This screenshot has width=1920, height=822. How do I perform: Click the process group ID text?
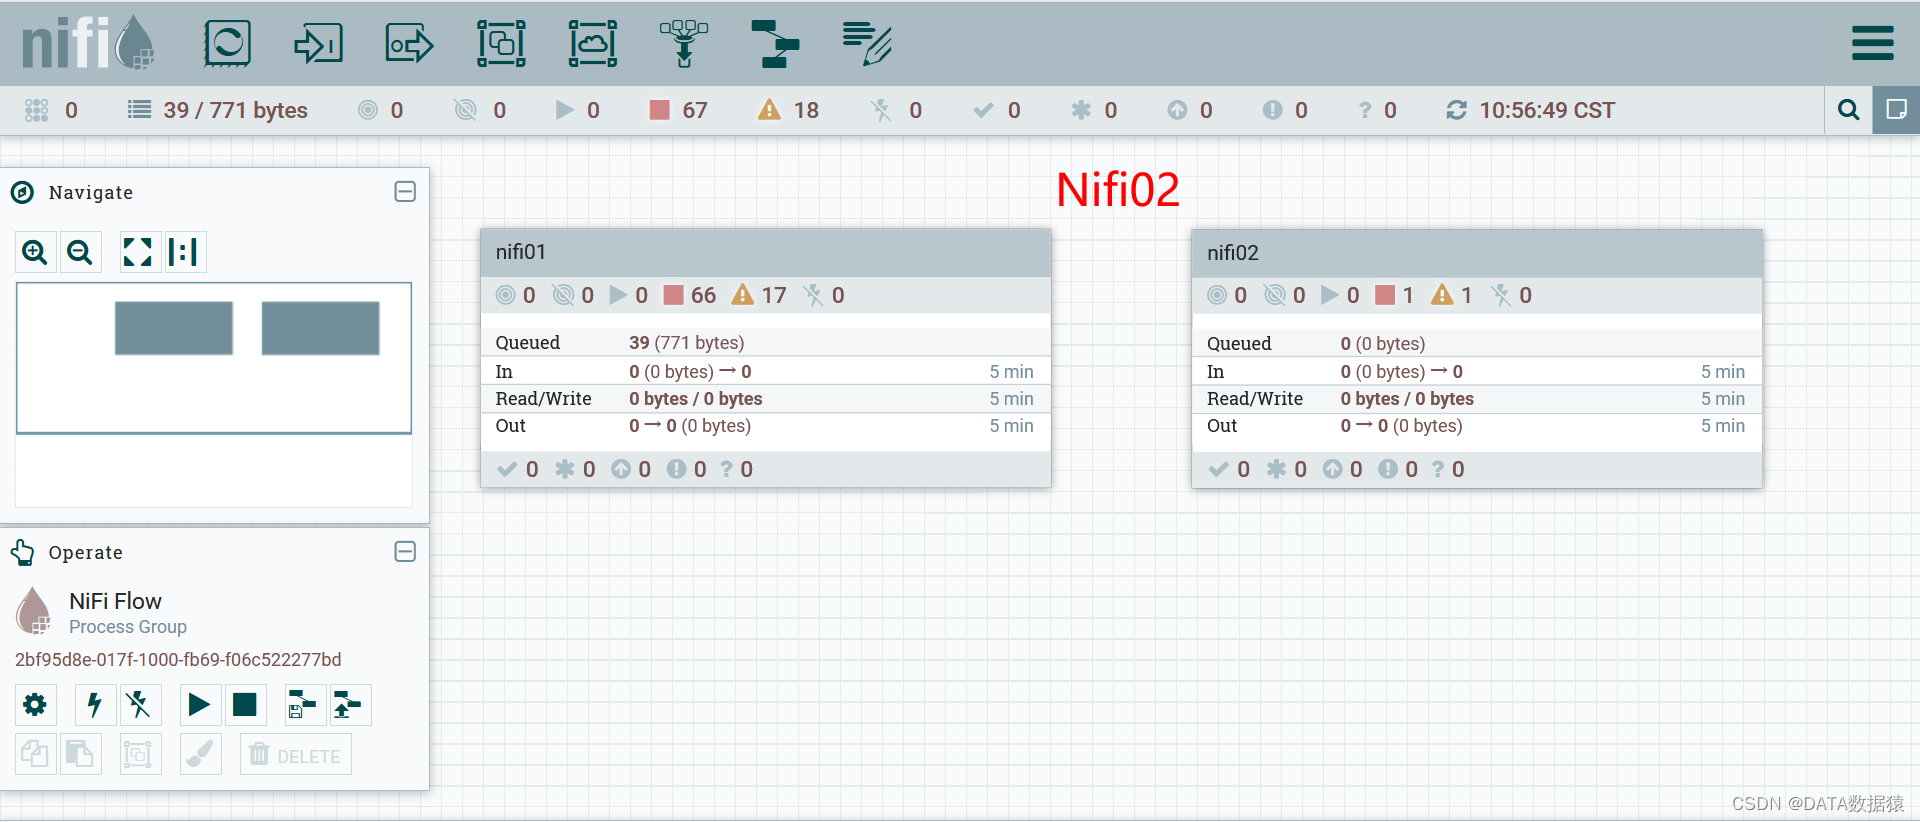tap(178, 659)
